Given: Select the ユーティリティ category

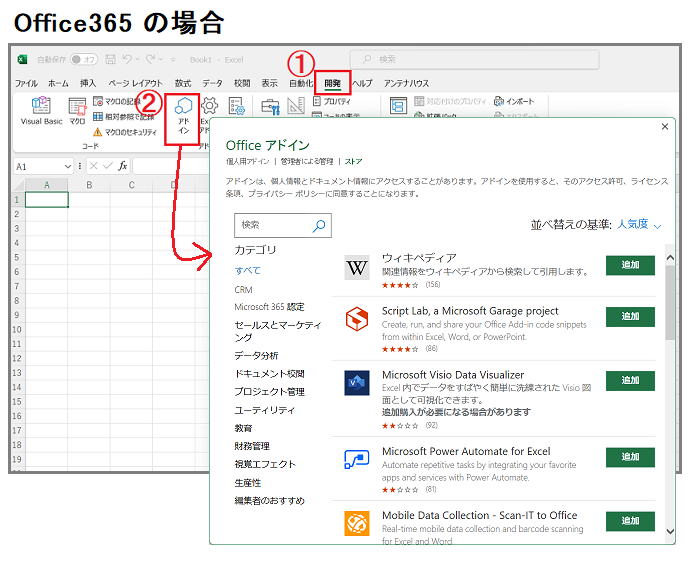Looking at the screenshot, I should pos(264,410).
